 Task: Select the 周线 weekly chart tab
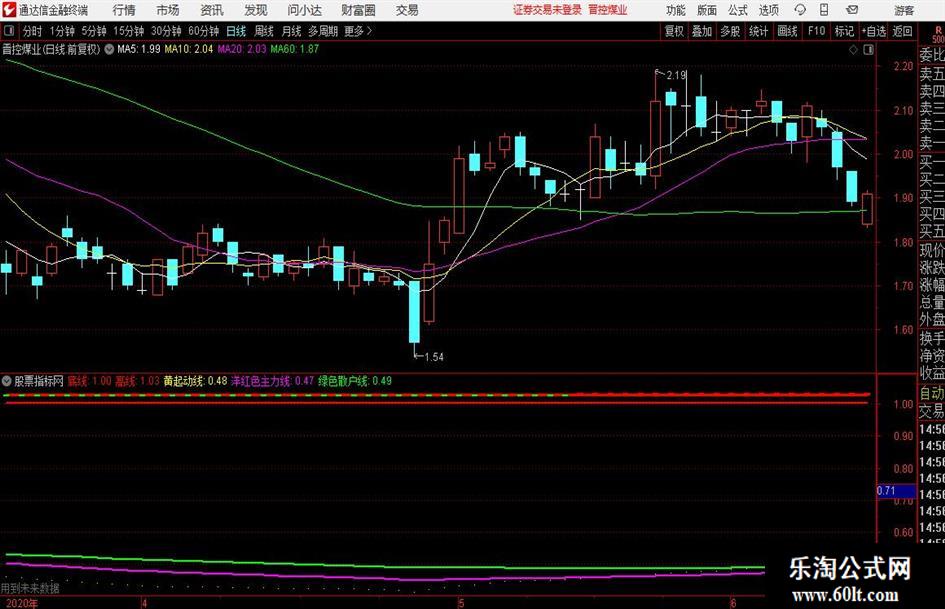click(x=264, y=31)
